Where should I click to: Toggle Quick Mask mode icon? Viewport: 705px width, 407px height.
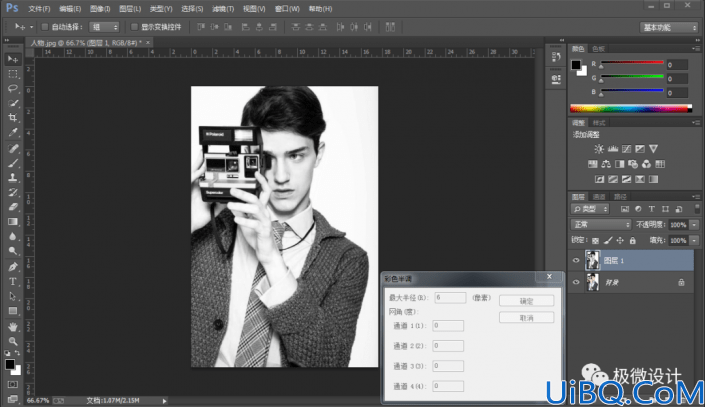click(x=13, y=385)
